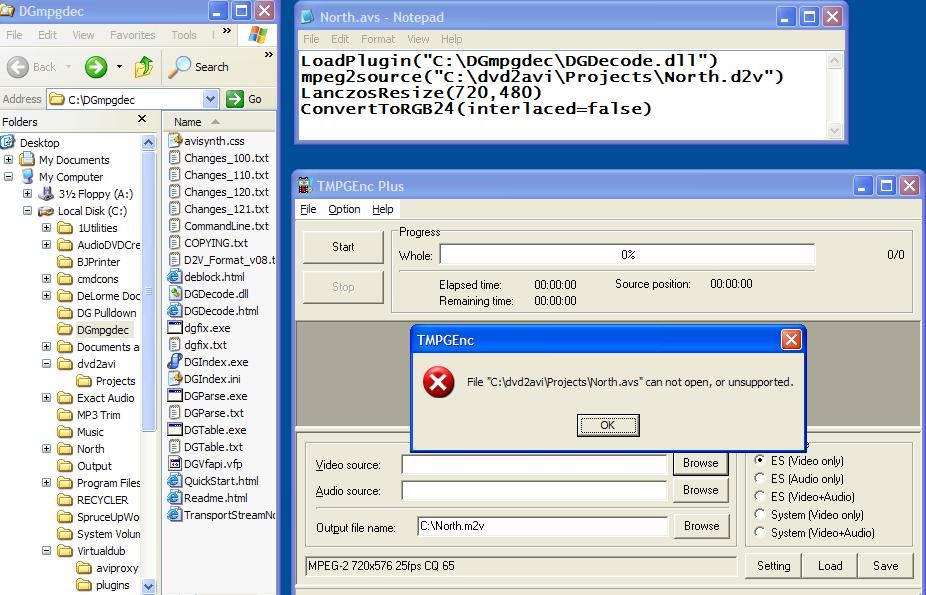Click the My Documents folder icon
Viewport: 926px width, 595px height.
tap(27, 159)
